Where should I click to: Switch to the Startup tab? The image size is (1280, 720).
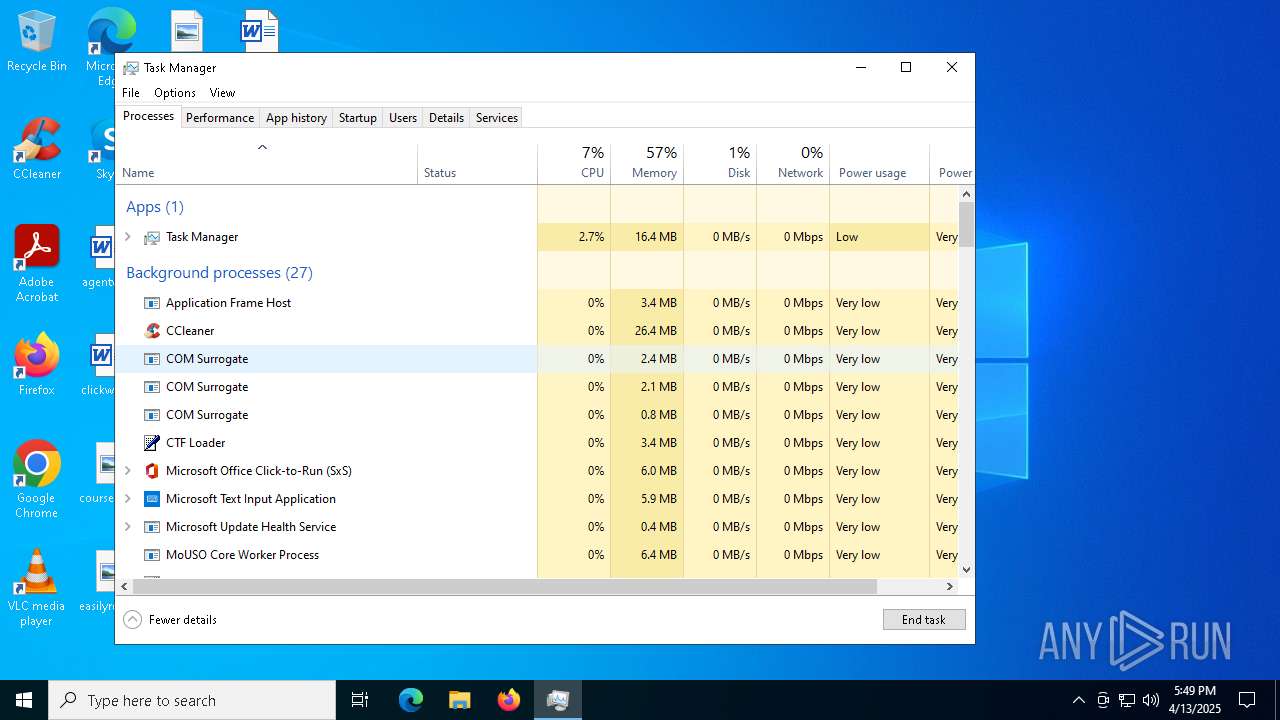click(x=358, y=118)
